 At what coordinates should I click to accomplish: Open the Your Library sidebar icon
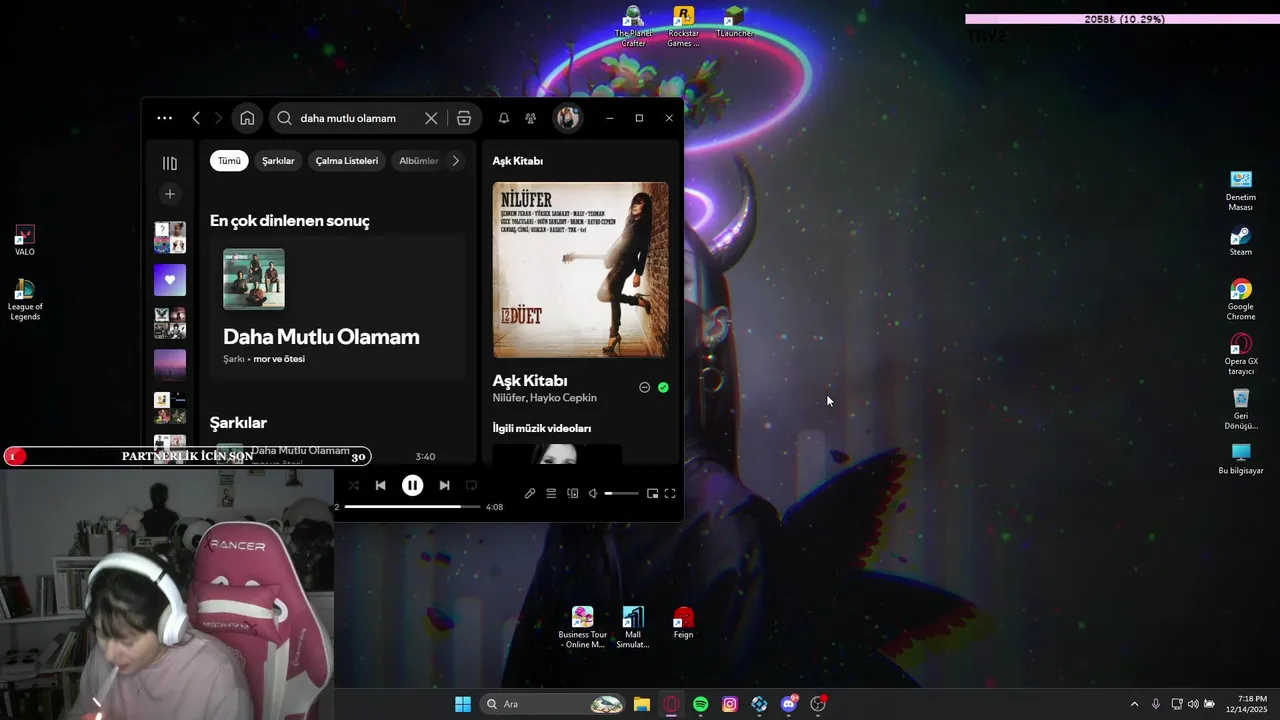tap(170, 163)
